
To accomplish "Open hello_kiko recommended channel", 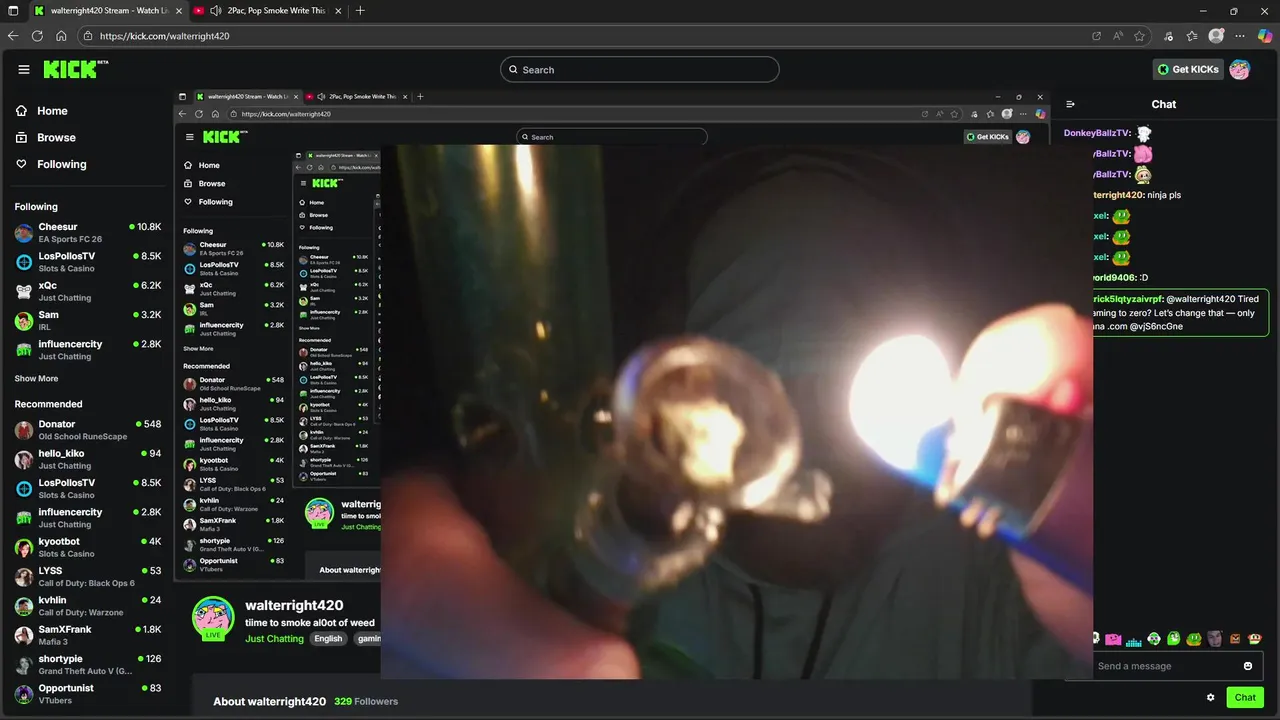I will pyautogui.click(x=88, y=459).
